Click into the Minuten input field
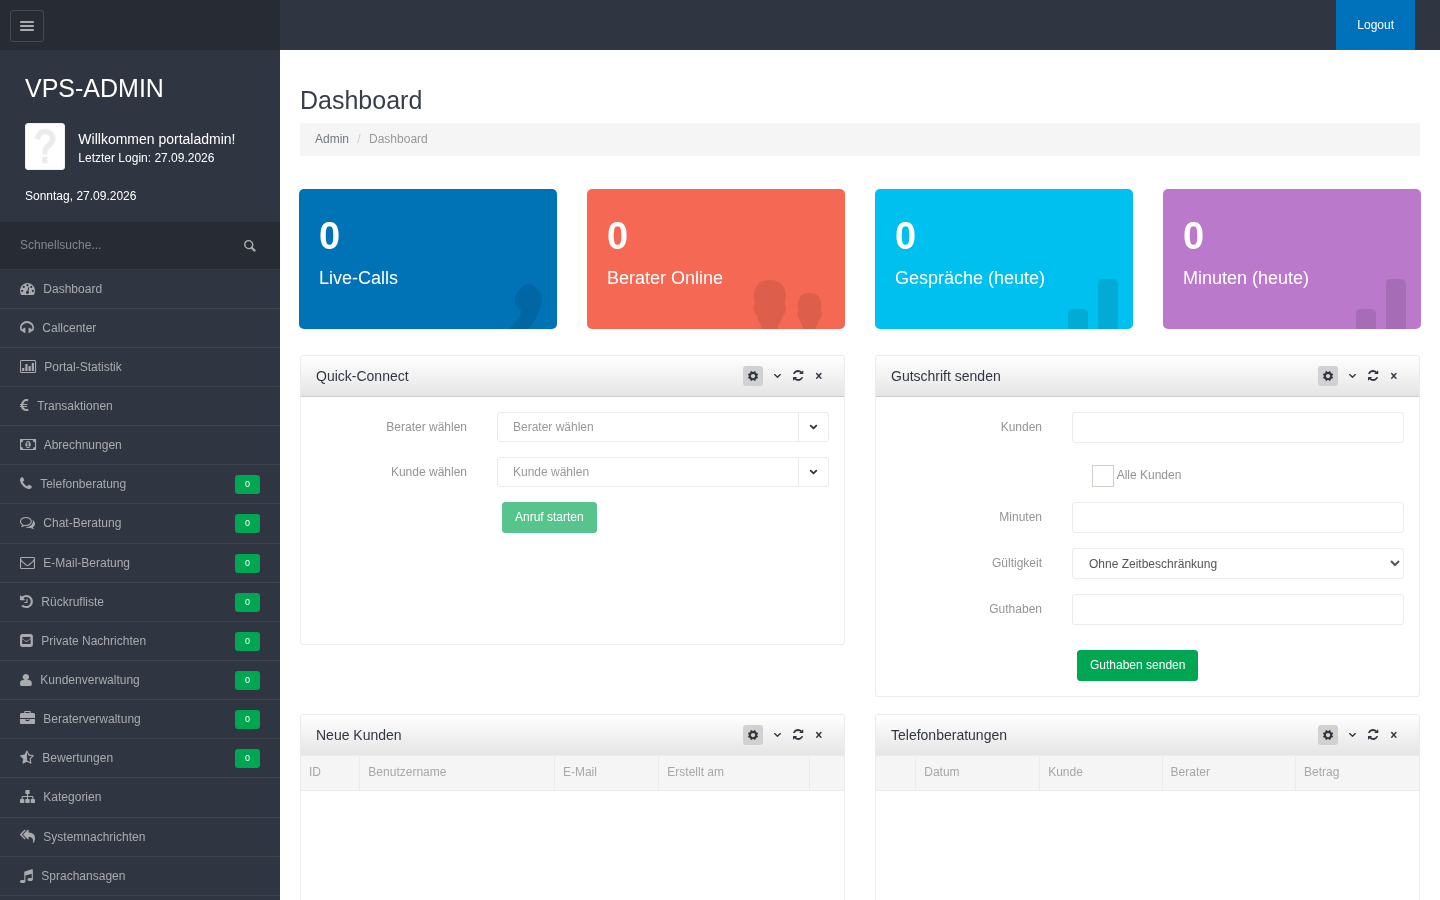 click(x=1238, y=517)
